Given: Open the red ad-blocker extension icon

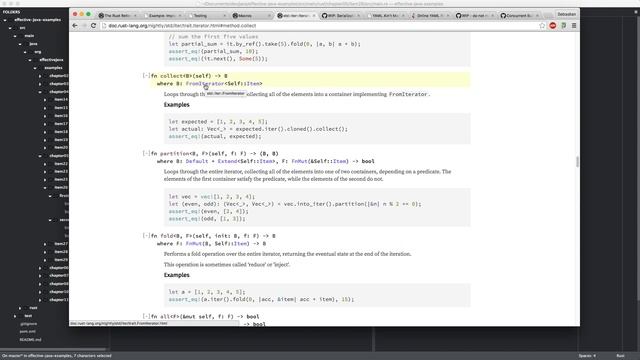Looking at the screenshot, I should [553, 25].
